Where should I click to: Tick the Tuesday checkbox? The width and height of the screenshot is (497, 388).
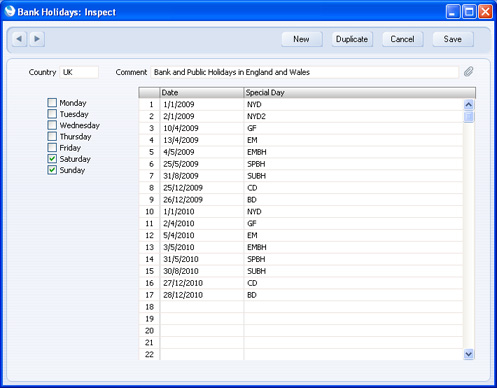(x=52, y=114)
